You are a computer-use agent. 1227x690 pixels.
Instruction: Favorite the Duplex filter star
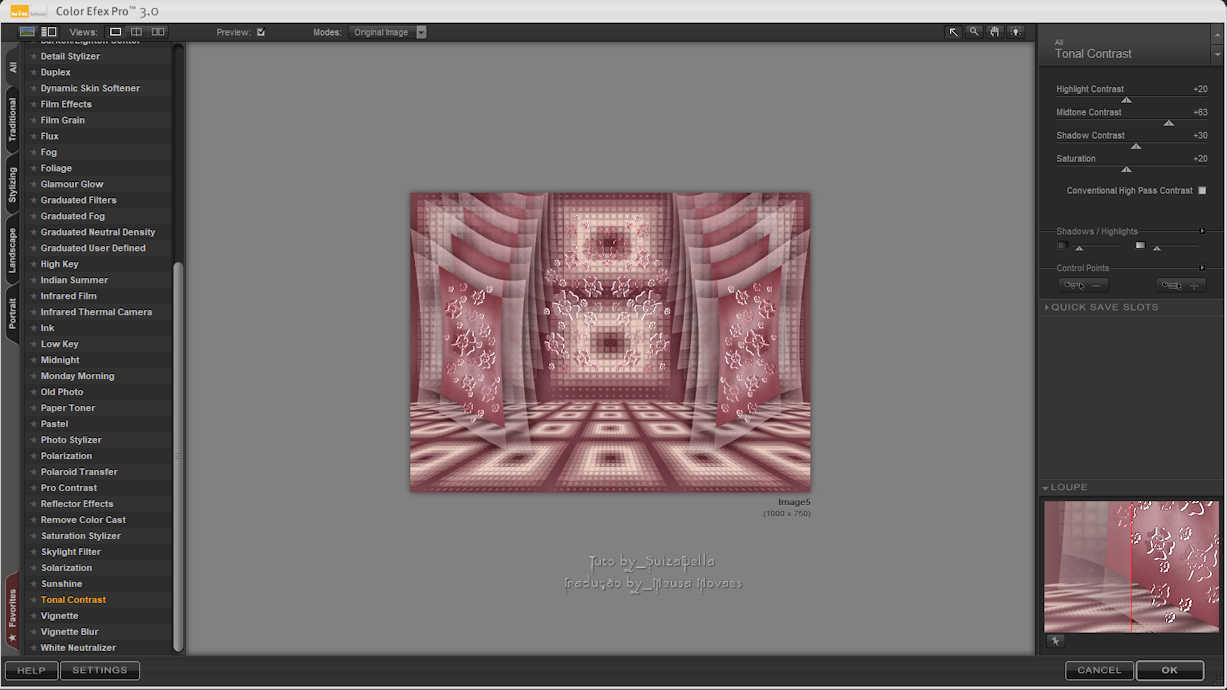coord(34,72)
